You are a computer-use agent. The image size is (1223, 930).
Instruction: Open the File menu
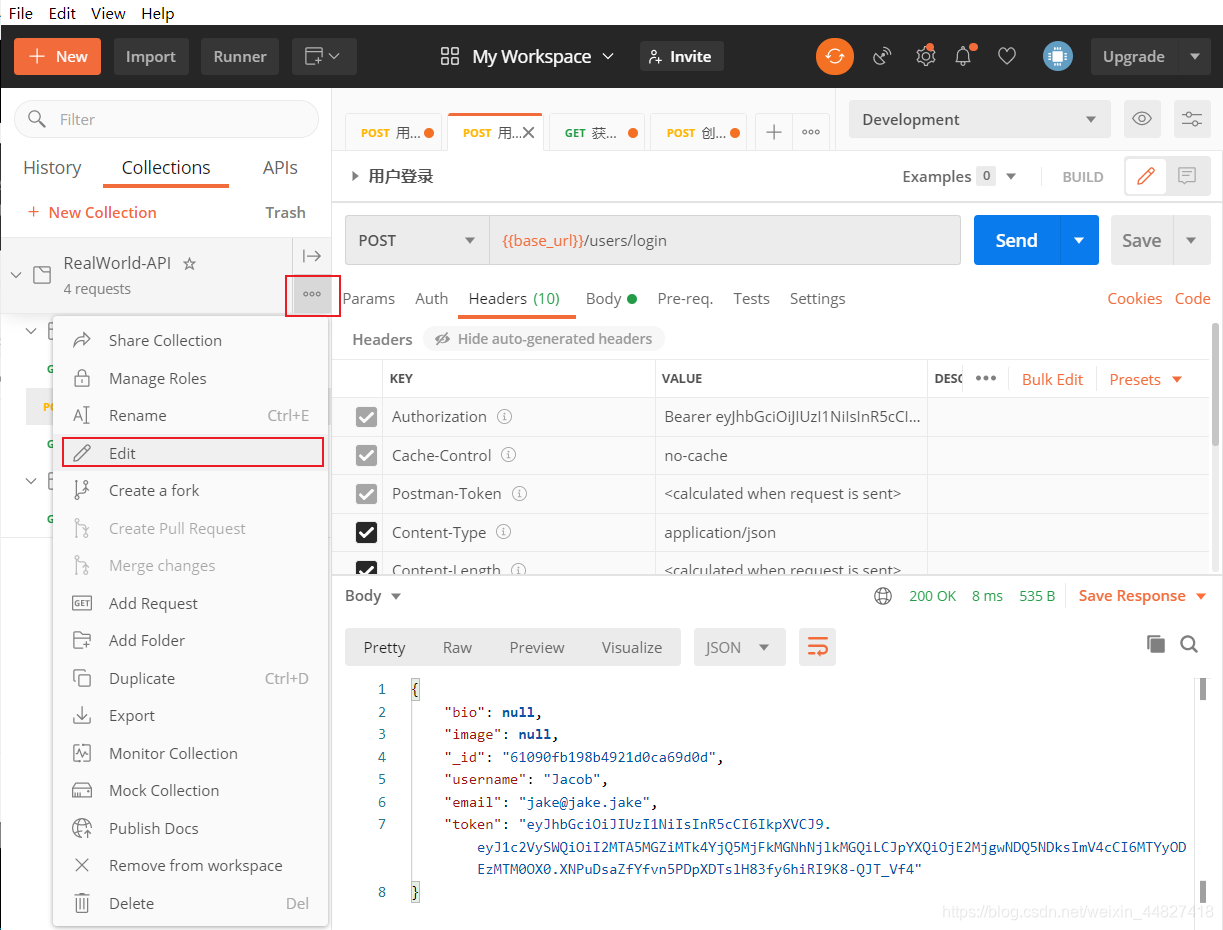point(20,13)
